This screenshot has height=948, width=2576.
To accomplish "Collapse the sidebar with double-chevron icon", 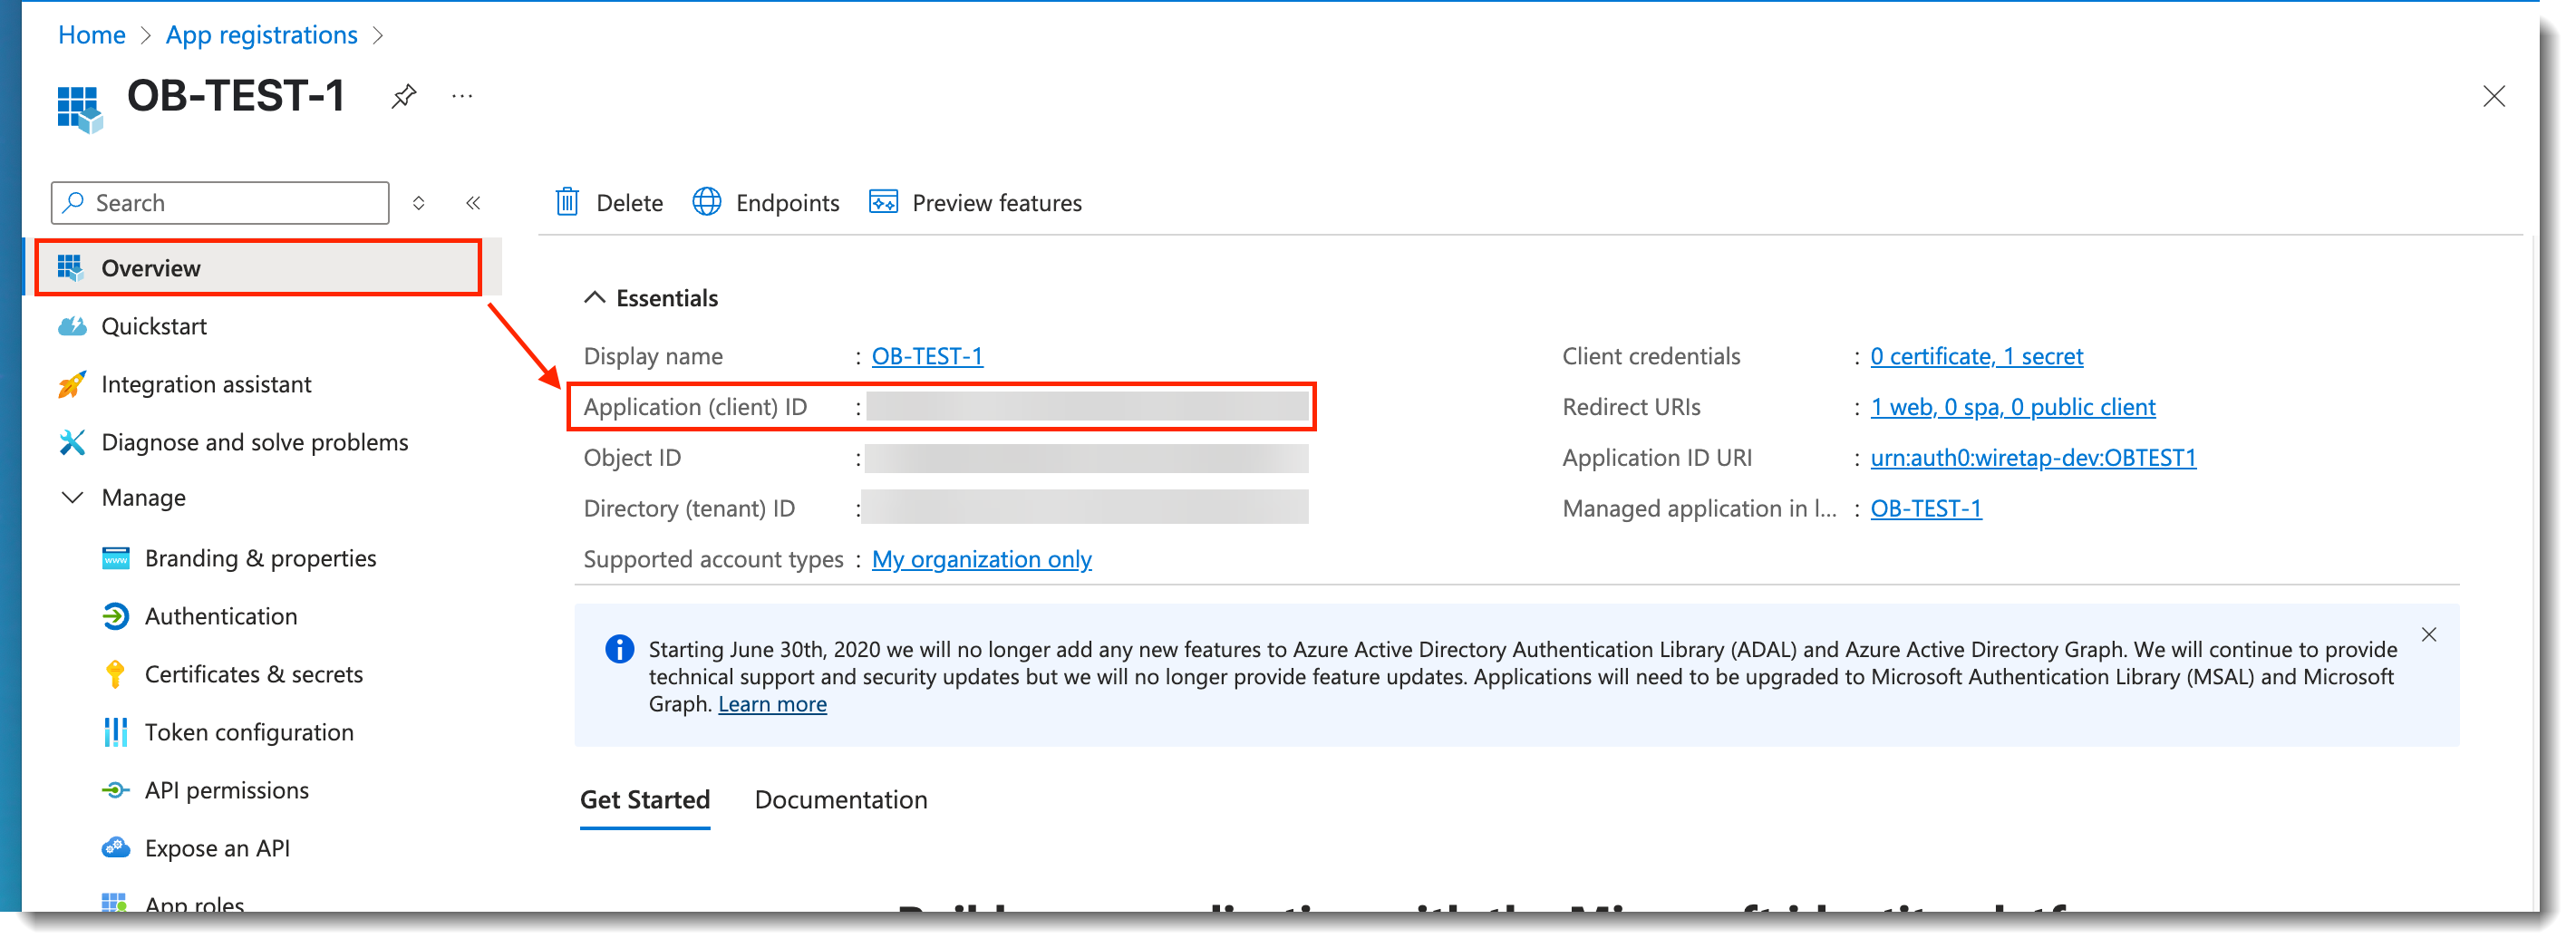I will [x=473, y=203].
